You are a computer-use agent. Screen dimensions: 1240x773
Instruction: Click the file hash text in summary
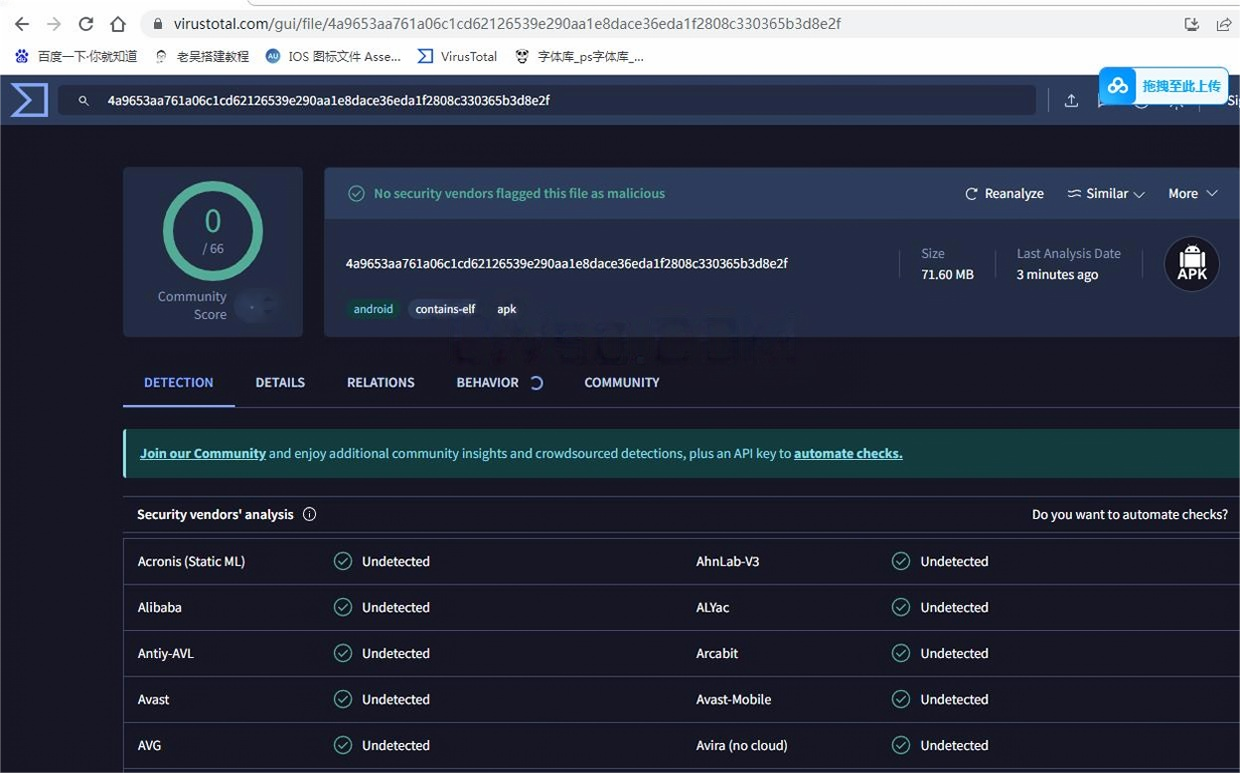coord(567,264)
